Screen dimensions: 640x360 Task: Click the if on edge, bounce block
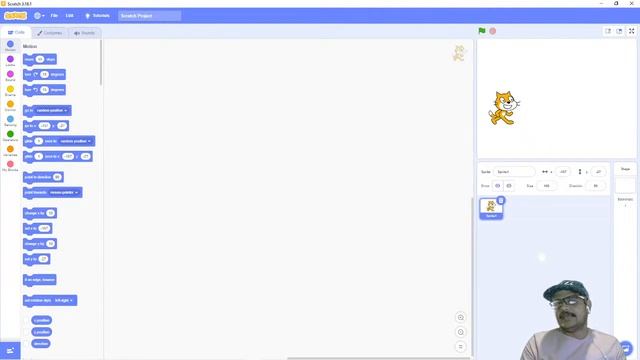tap(40, 280)
